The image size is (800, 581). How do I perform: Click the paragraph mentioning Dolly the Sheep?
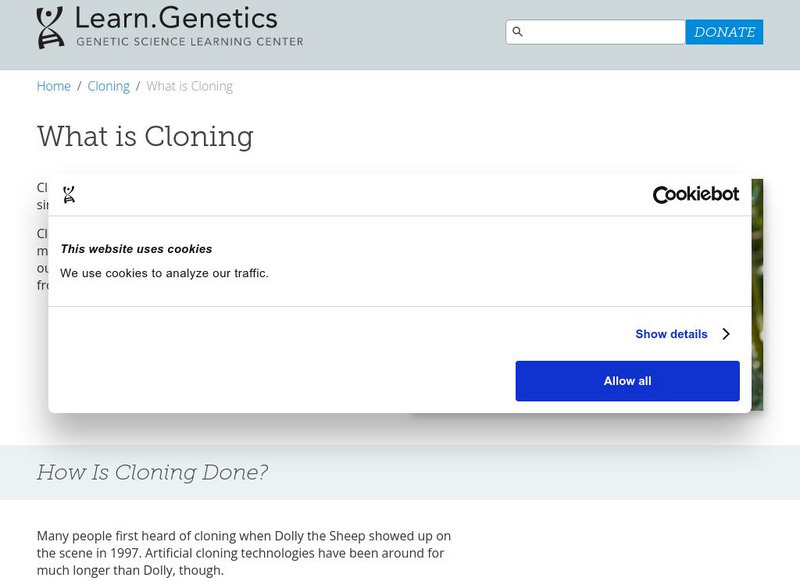coord(244,553)
